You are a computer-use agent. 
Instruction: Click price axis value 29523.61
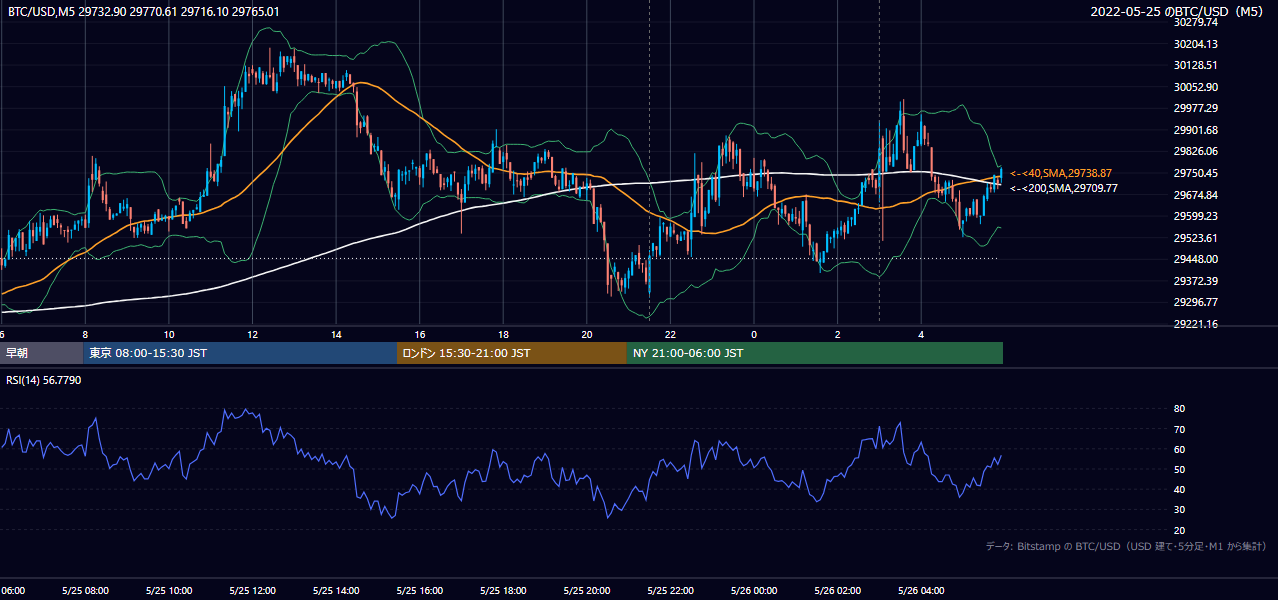point(1196,238)
